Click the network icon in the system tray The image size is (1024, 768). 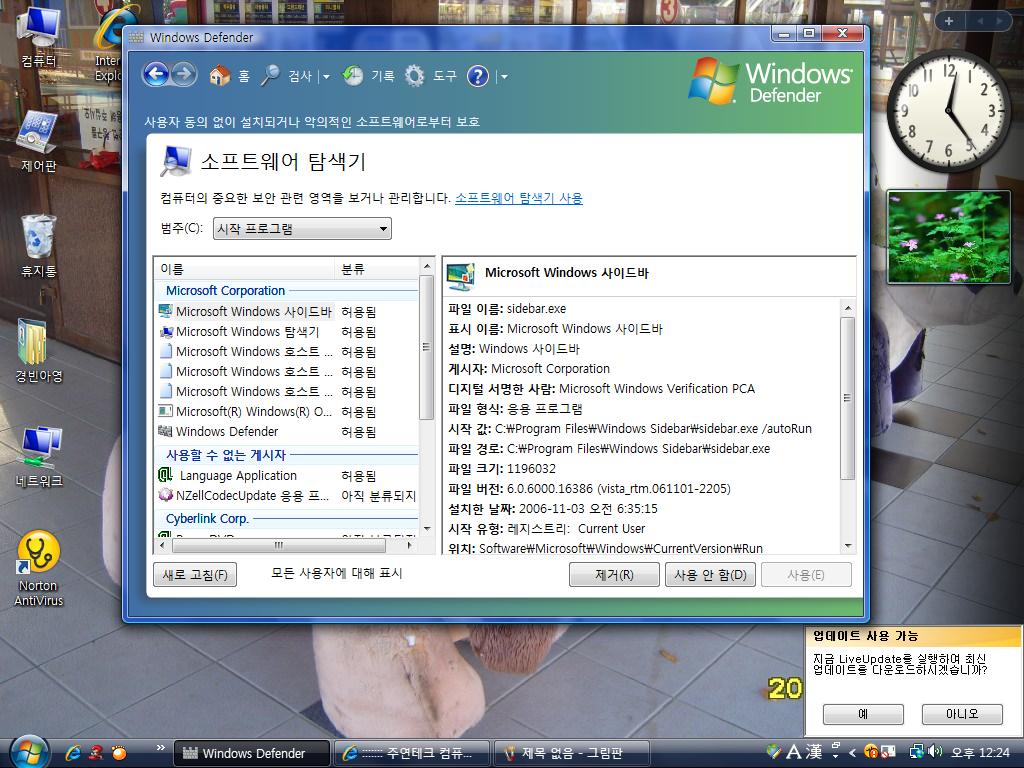[917, 752]
